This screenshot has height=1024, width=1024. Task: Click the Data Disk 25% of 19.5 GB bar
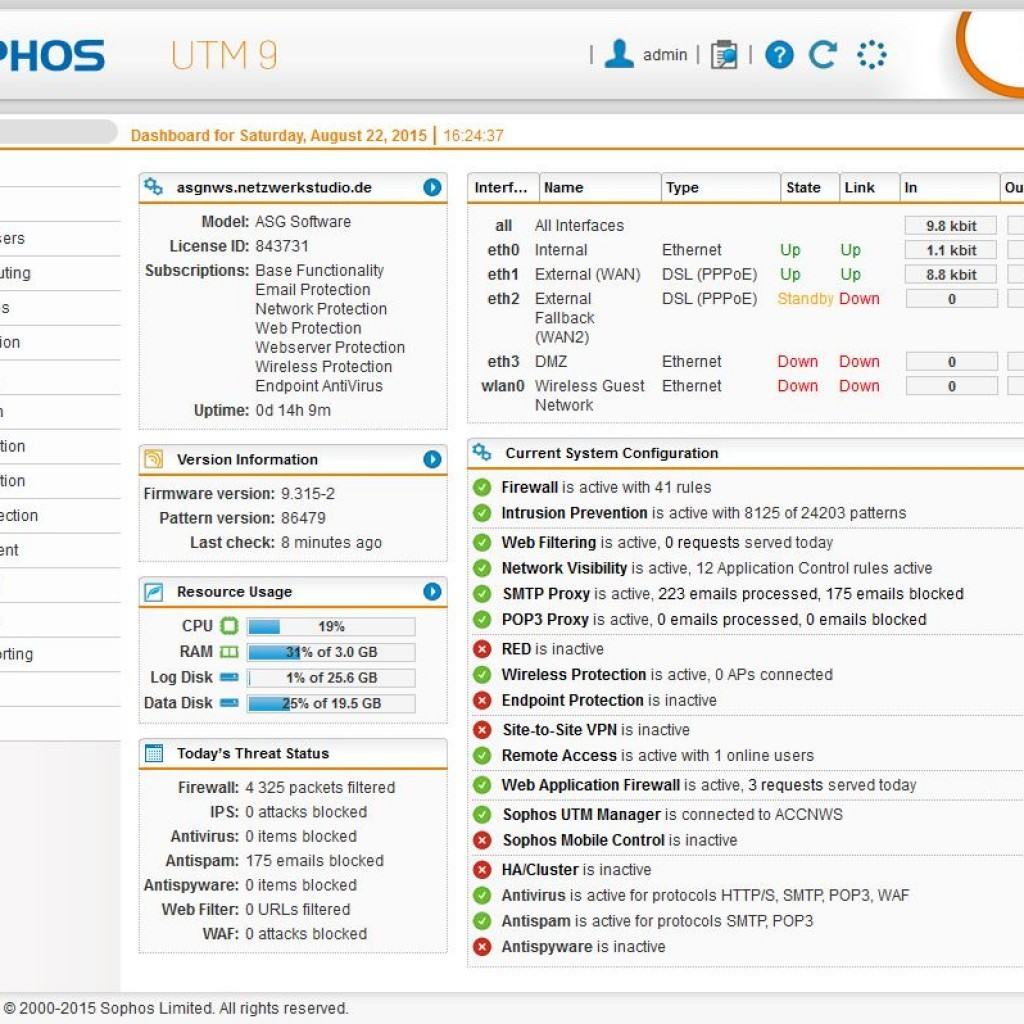click(331, 703)
